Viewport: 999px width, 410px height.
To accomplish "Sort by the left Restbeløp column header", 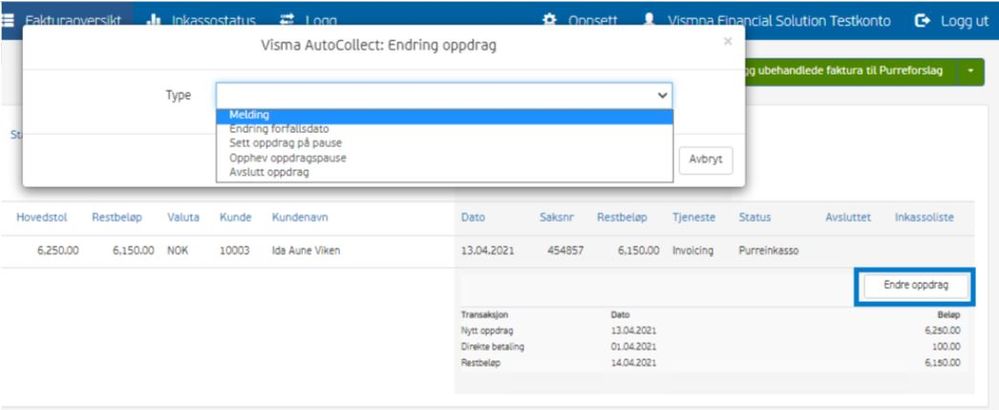I will (x=117, y=218).
